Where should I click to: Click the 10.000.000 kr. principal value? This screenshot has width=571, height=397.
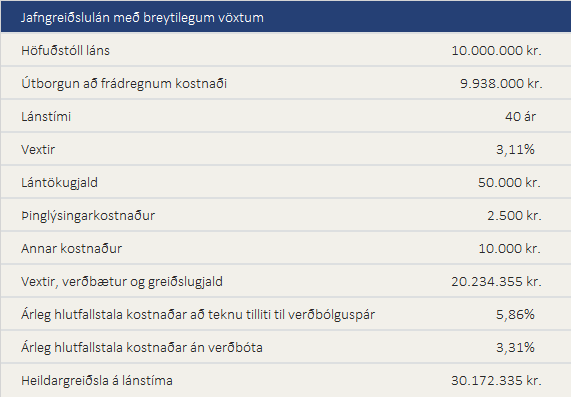click(496, 50)
